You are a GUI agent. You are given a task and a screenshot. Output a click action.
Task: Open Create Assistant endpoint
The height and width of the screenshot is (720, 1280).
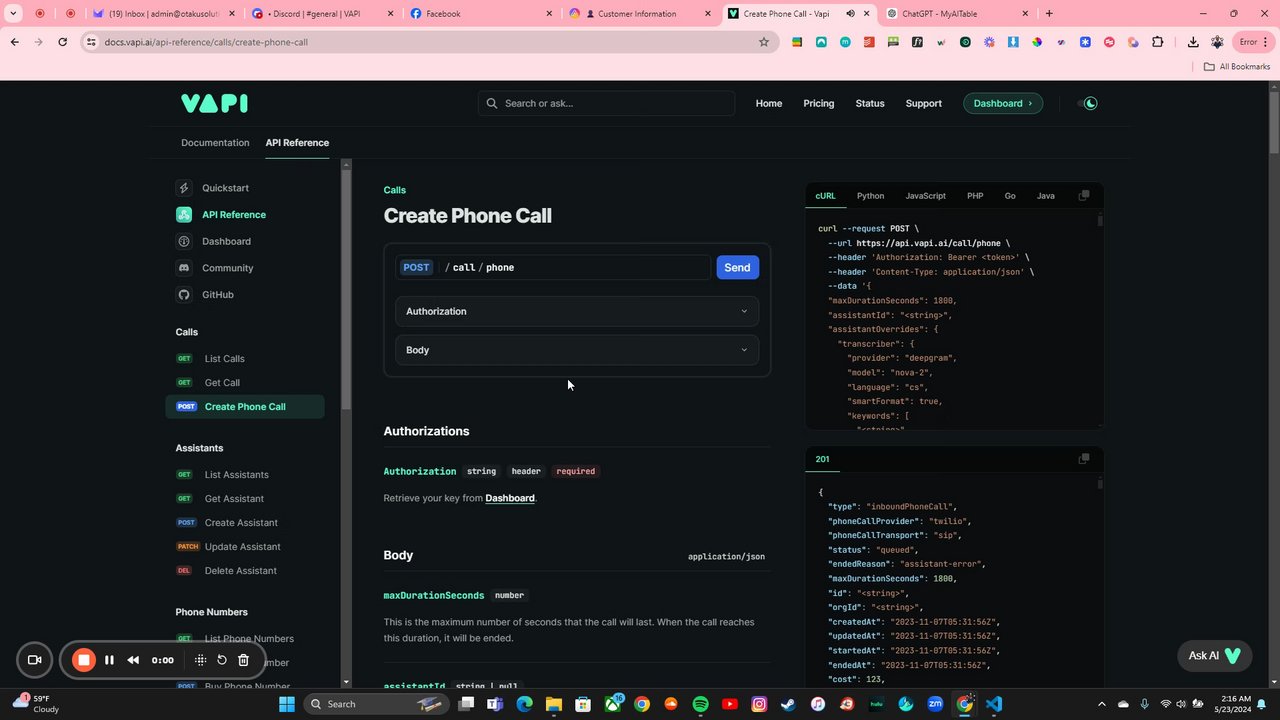pos(245,523)
